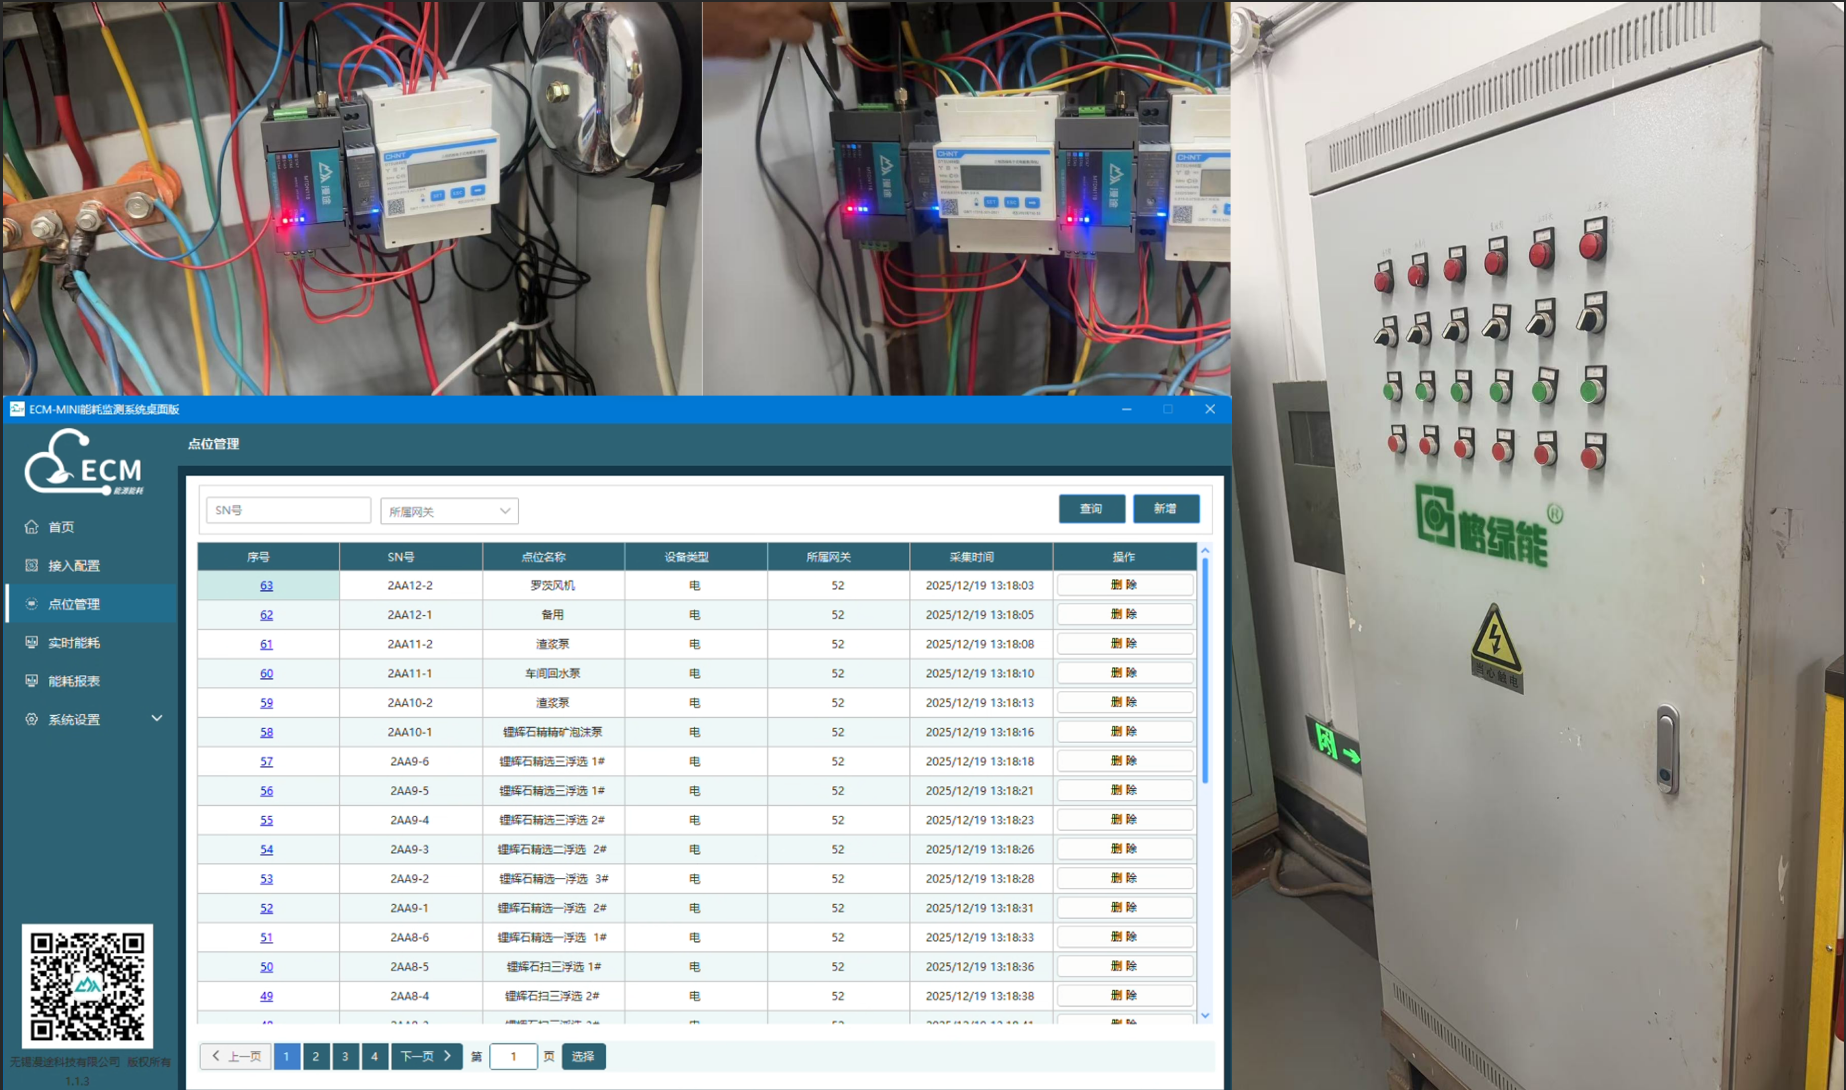Click the 实时能耗 monitor icon
Image resolution: width=1846 pixels, height=1090 pixels.
[x=32, y=643]
